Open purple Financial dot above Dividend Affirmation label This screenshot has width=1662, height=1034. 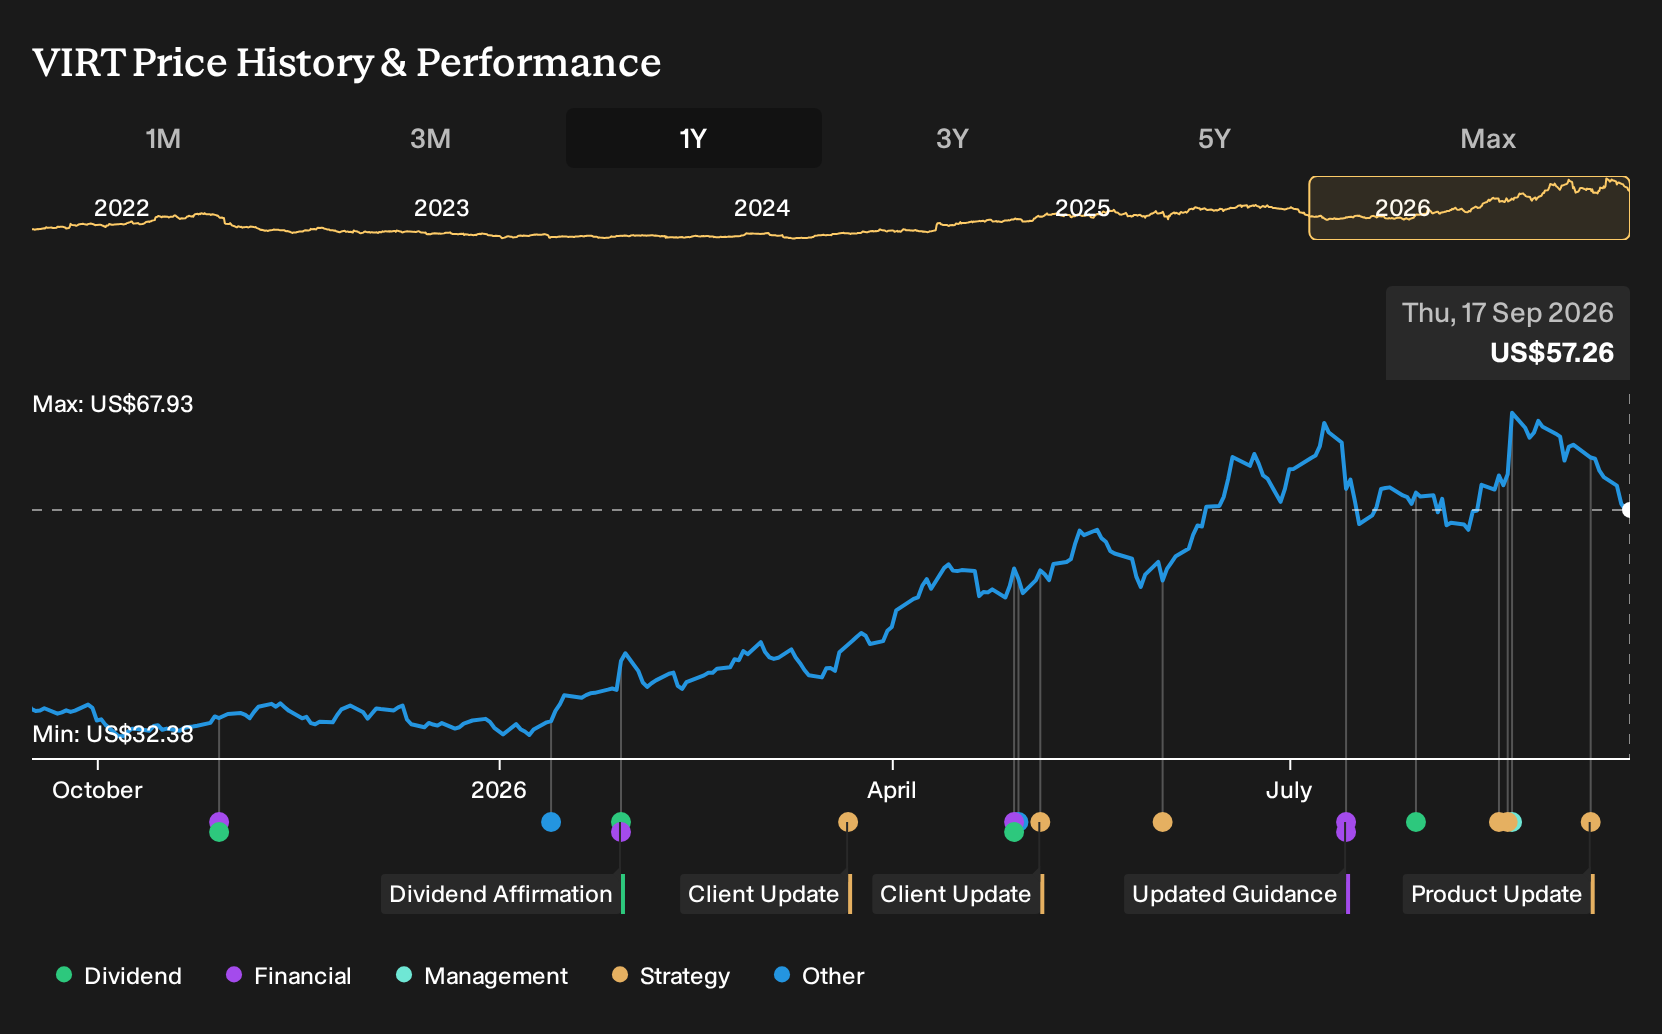pos(621,832)
